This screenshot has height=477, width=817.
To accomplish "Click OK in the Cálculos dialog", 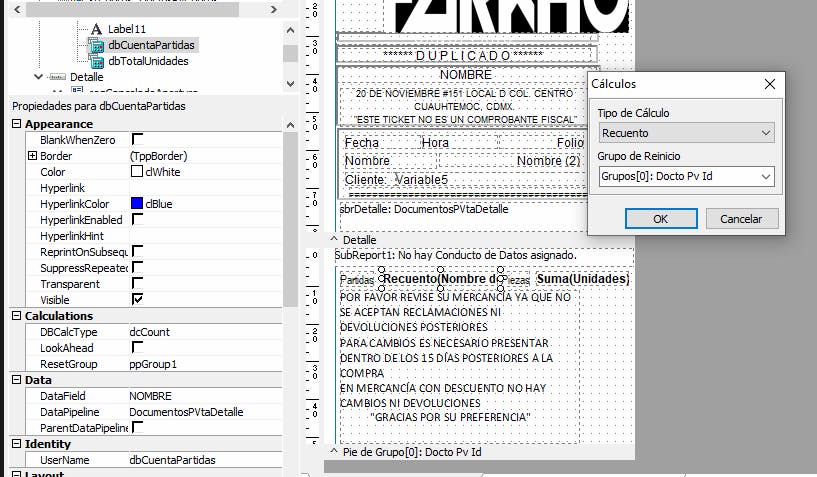I will coord(661,219).
